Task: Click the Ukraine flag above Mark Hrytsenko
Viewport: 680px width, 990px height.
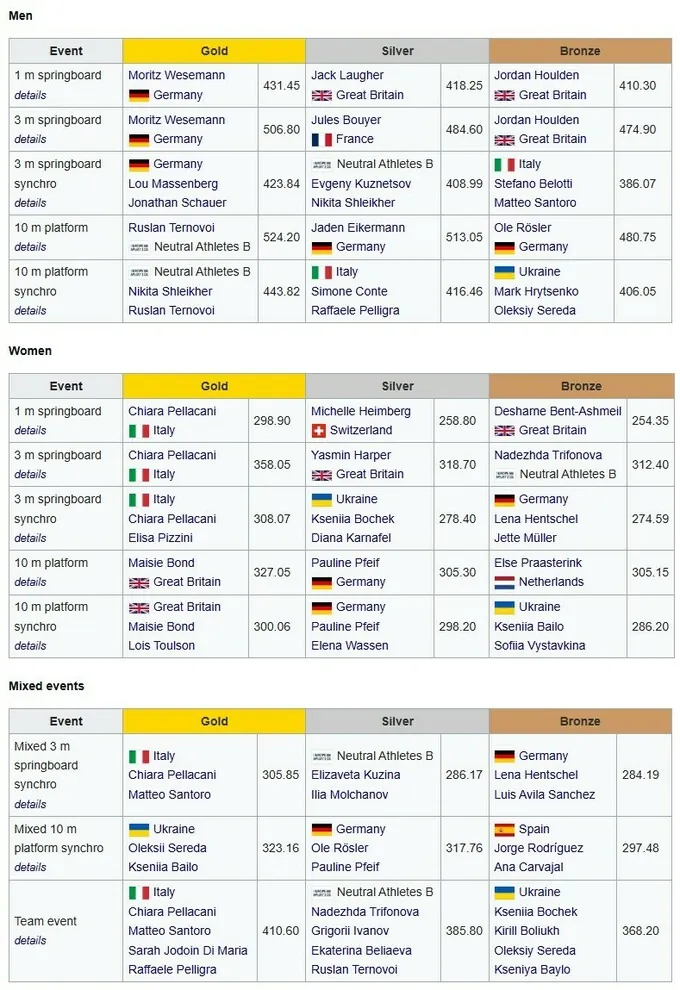Action: tap(504, 272)
